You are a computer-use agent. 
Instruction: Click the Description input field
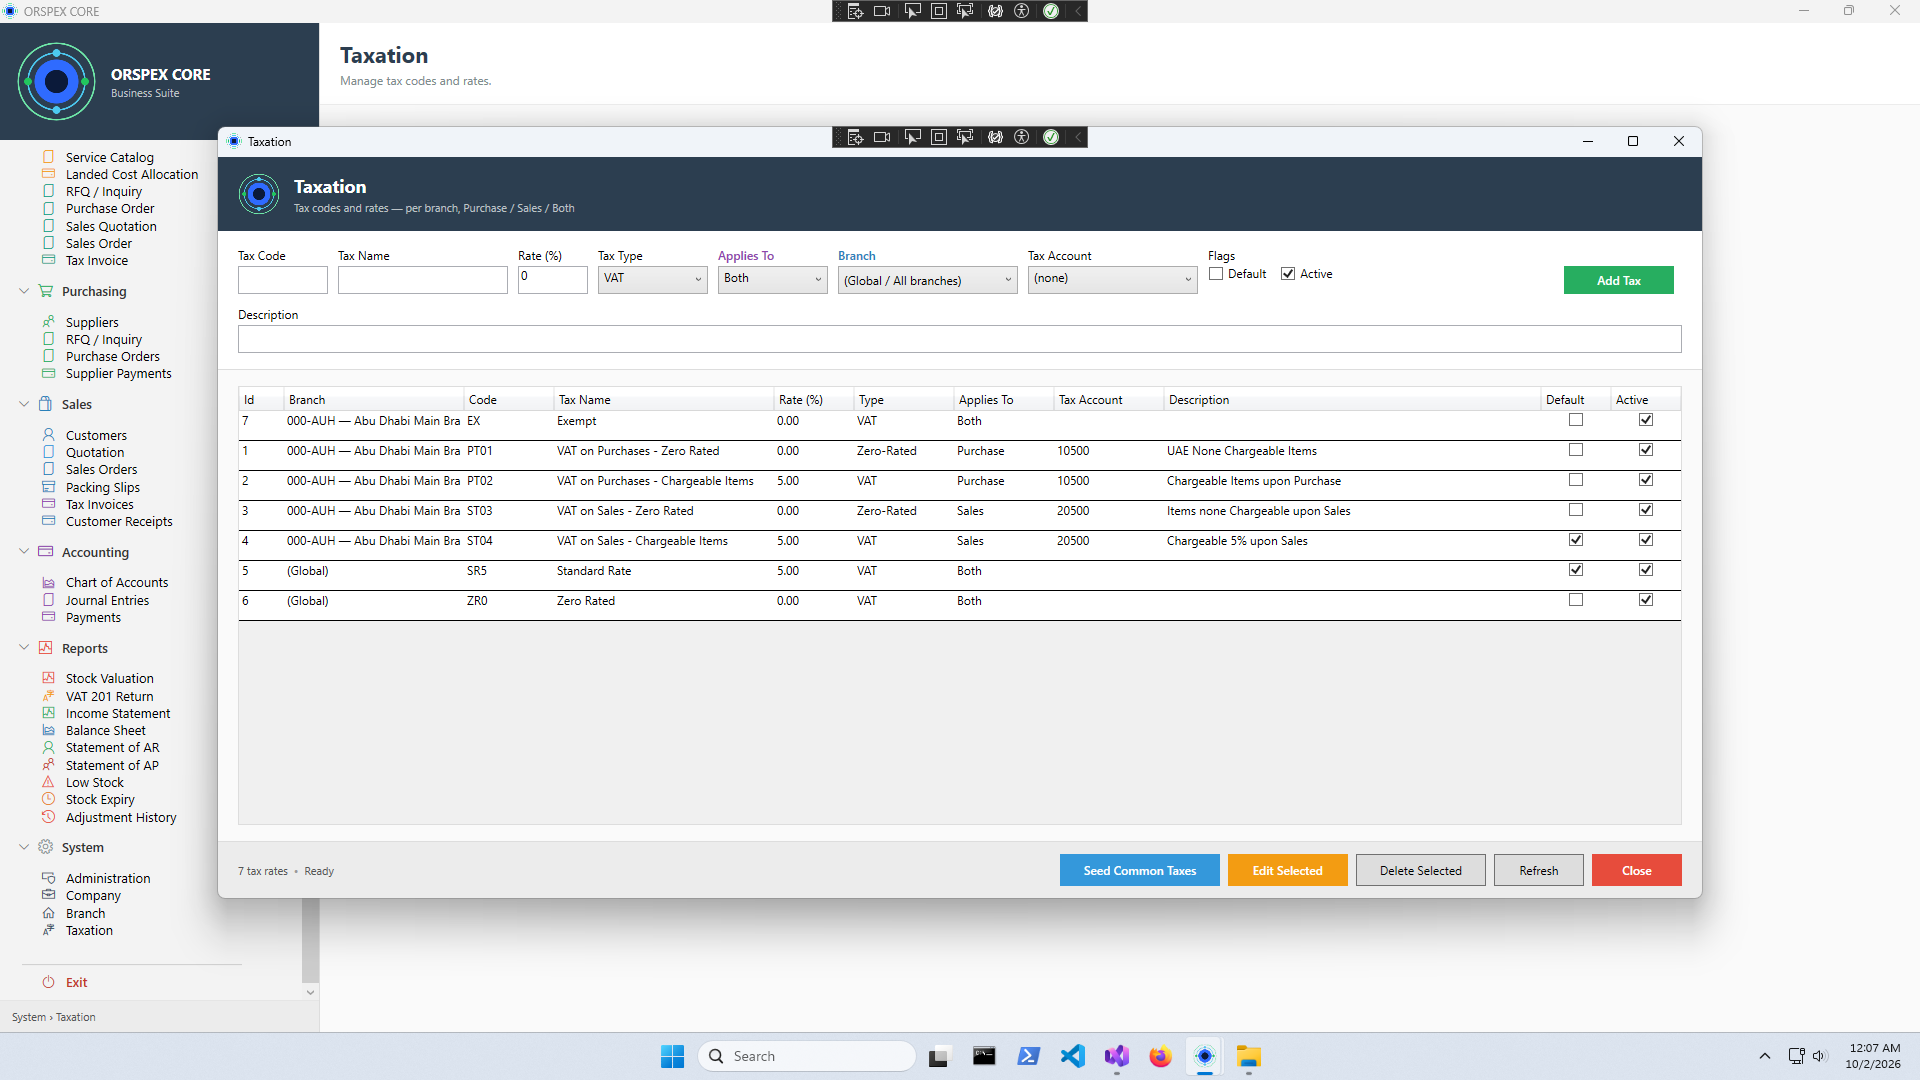(x=959, y=339)
